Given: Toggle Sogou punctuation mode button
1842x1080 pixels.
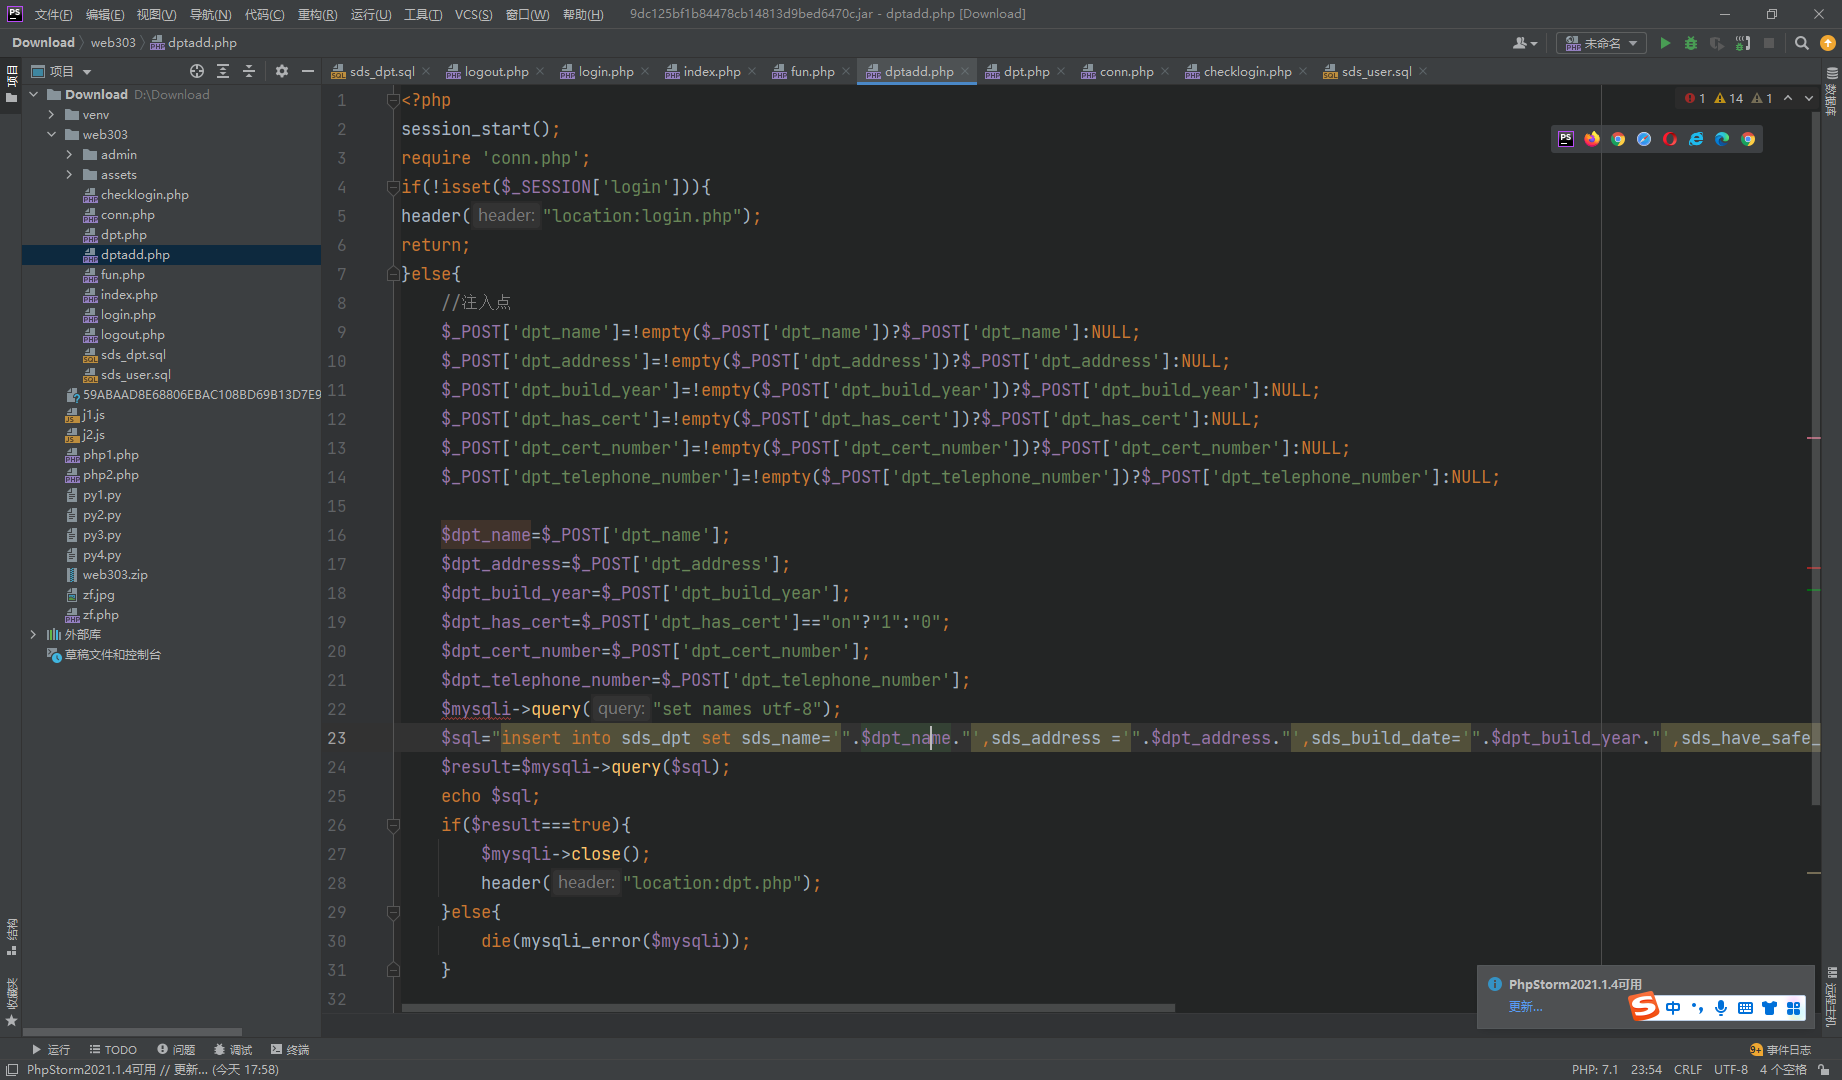Looking at the screenshot, I should (1697, 1008).
